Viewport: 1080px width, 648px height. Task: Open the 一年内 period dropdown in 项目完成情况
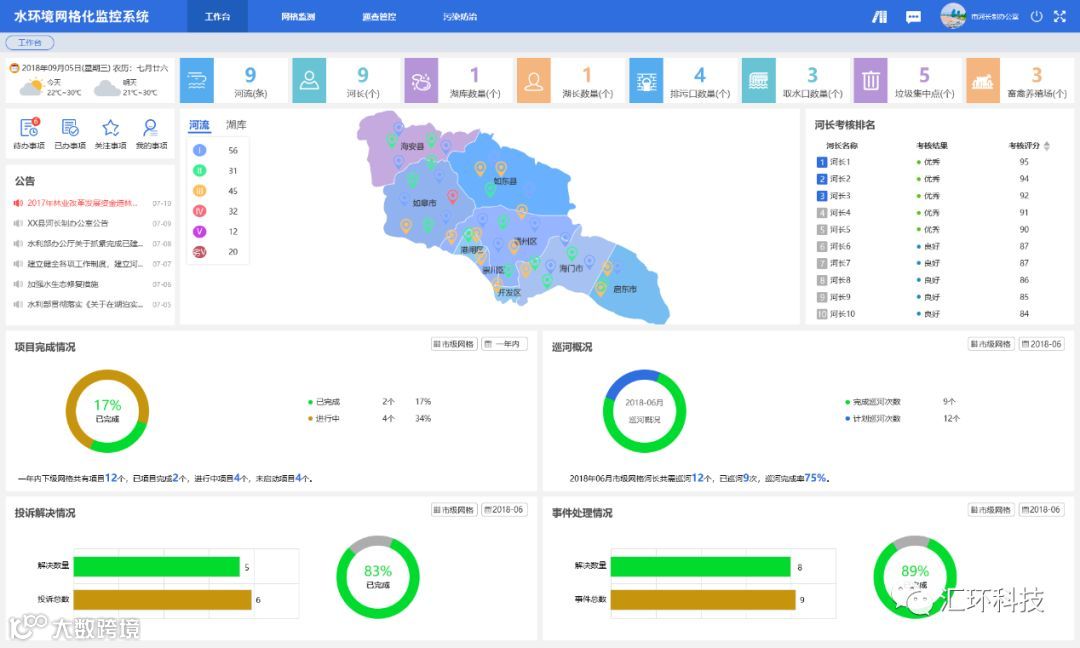click(504, 344)
